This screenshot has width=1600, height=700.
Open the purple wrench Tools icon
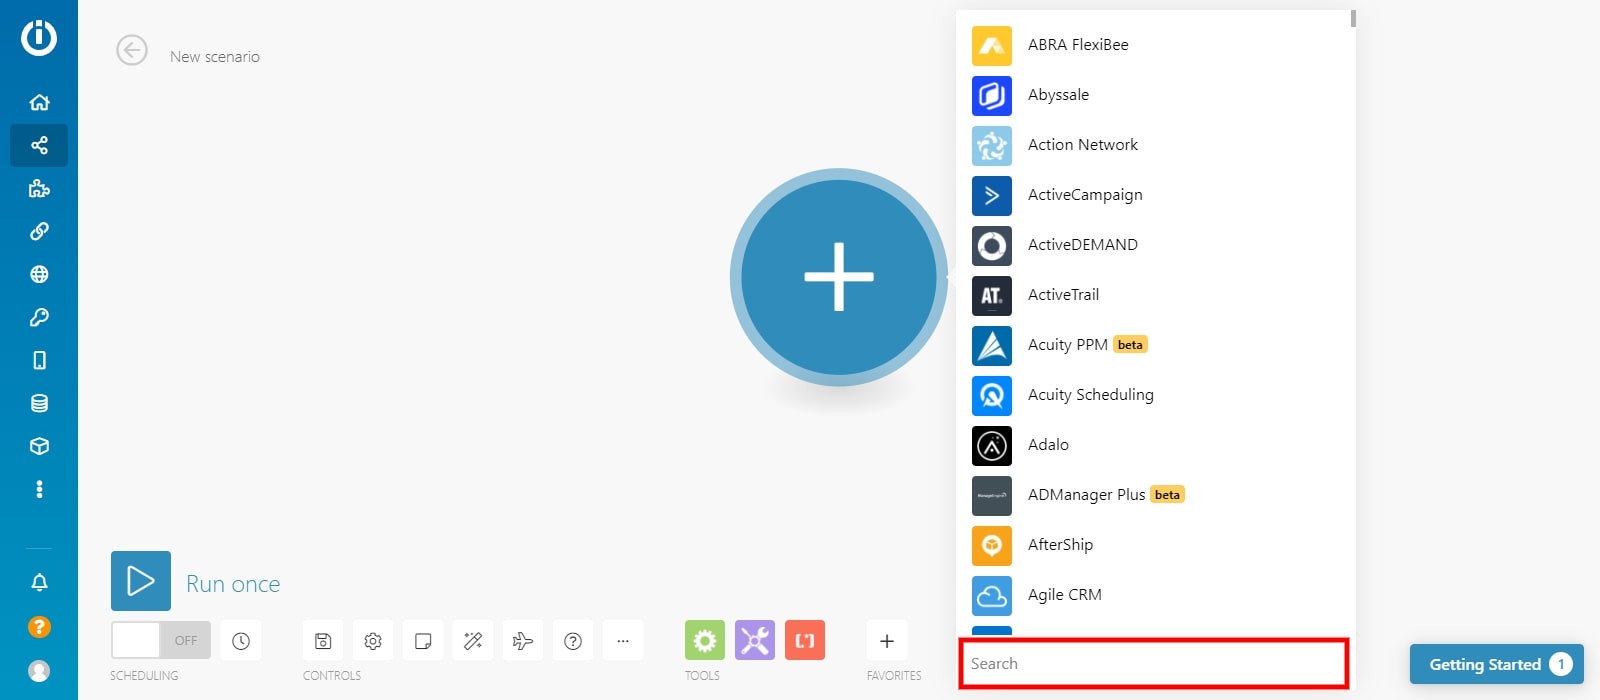[755, 640]
